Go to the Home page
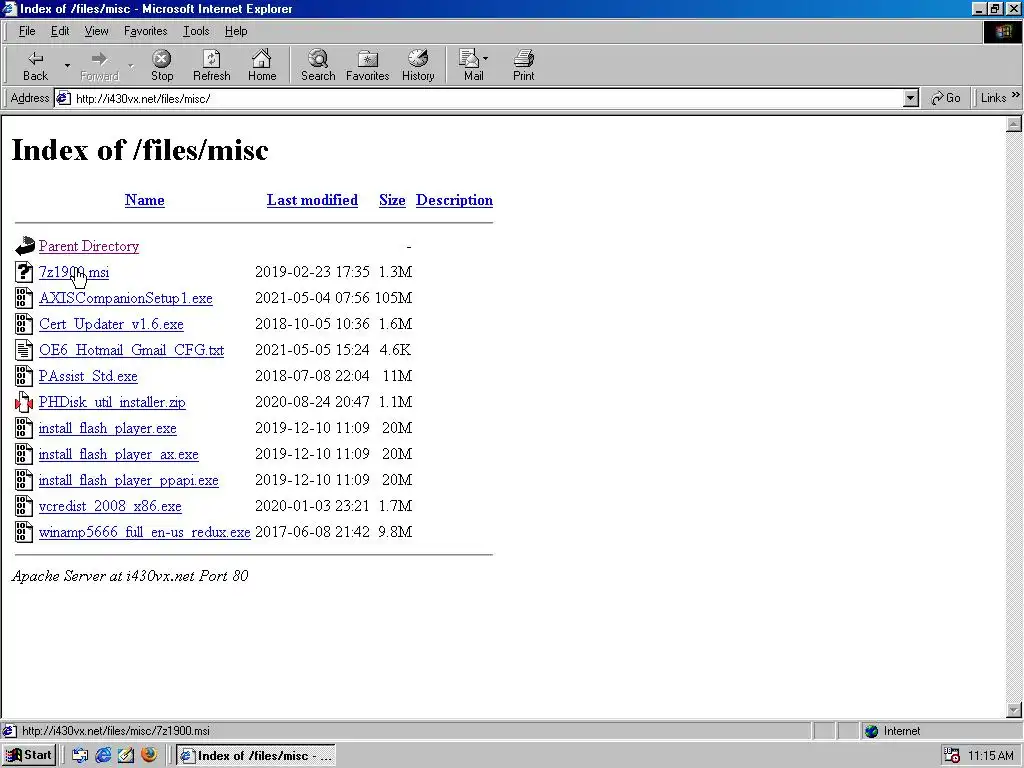The height and width of the screenshot is (768, 1024). [x=262, y=65]
